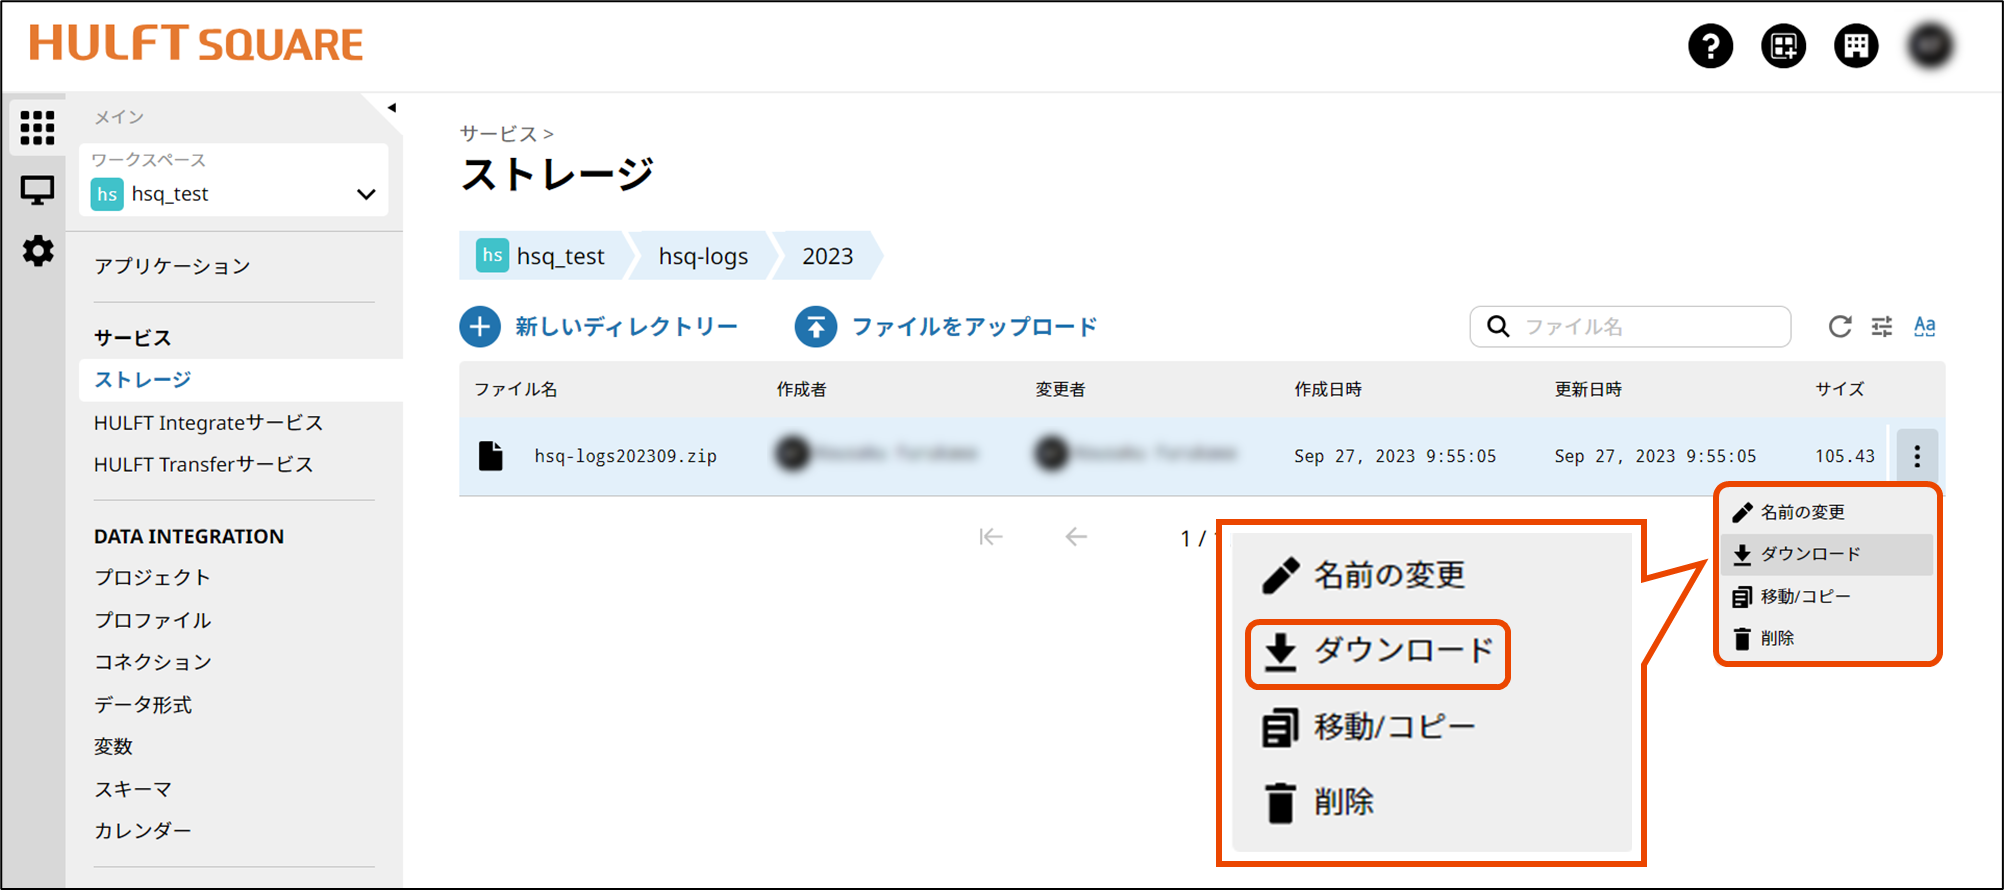Click the file icon of hsq-logs202309.zip
This screenshot has width=2004, height=890.
tap(491, 456)
